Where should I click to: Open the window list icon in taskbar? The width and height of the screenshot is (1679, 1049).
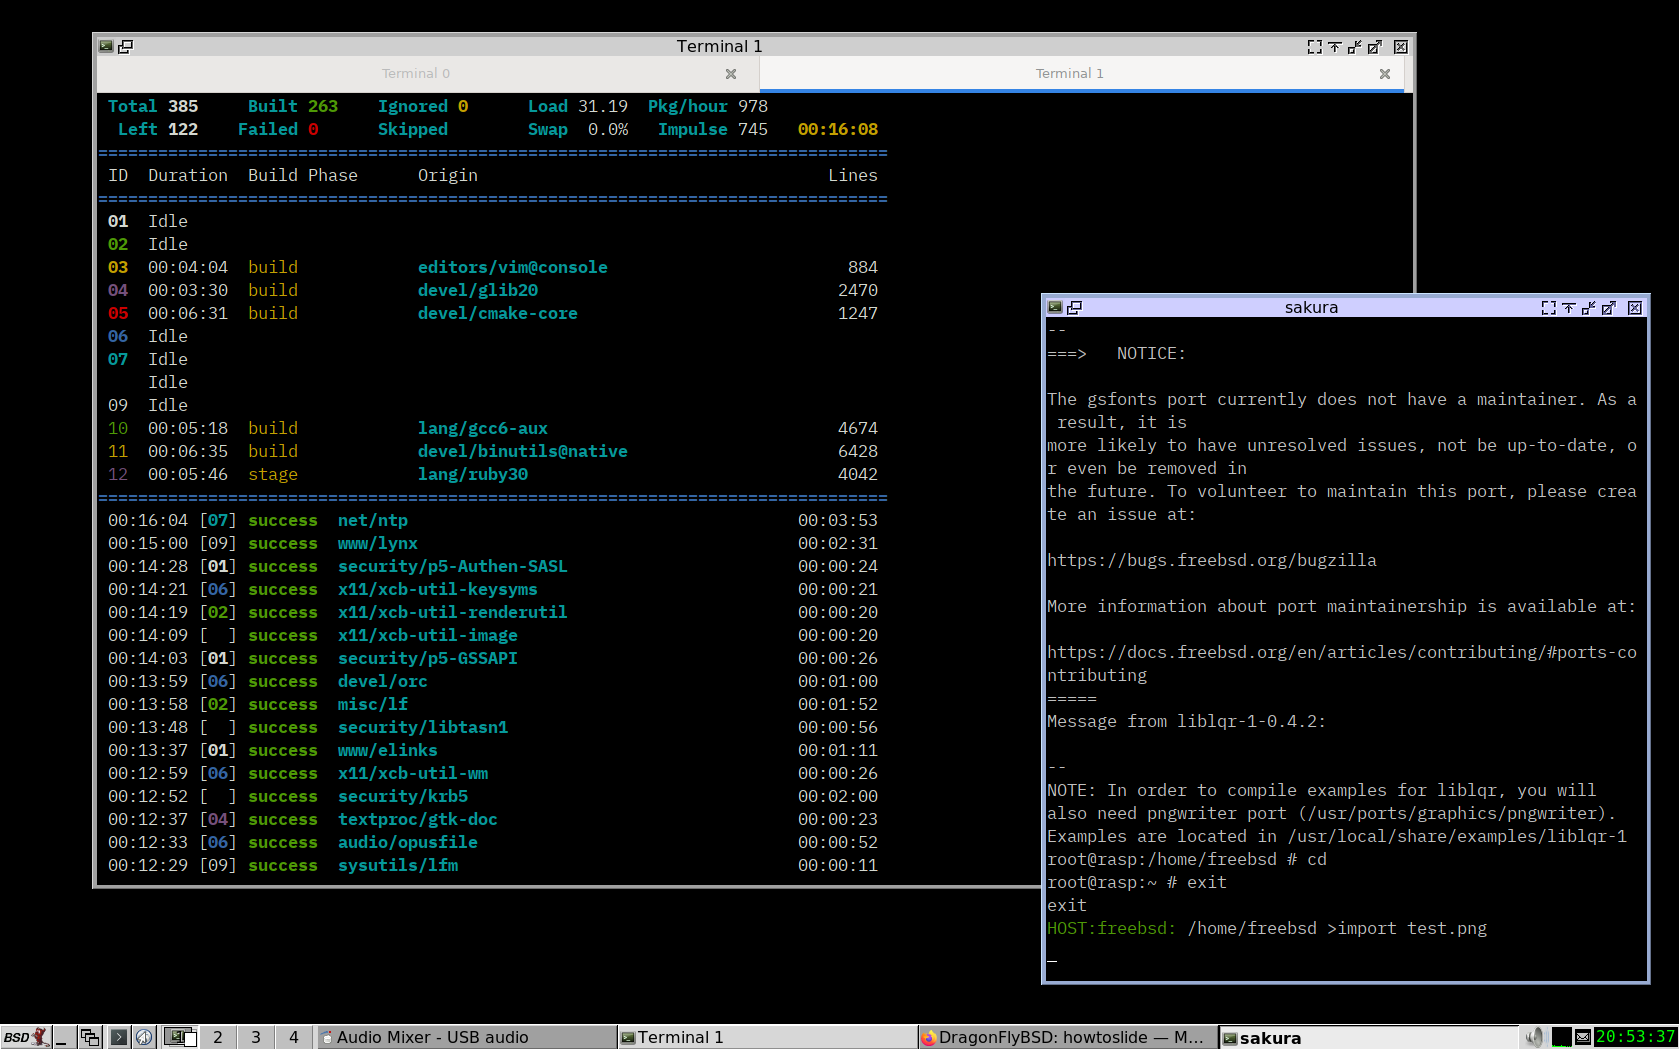pos(90,1037)
